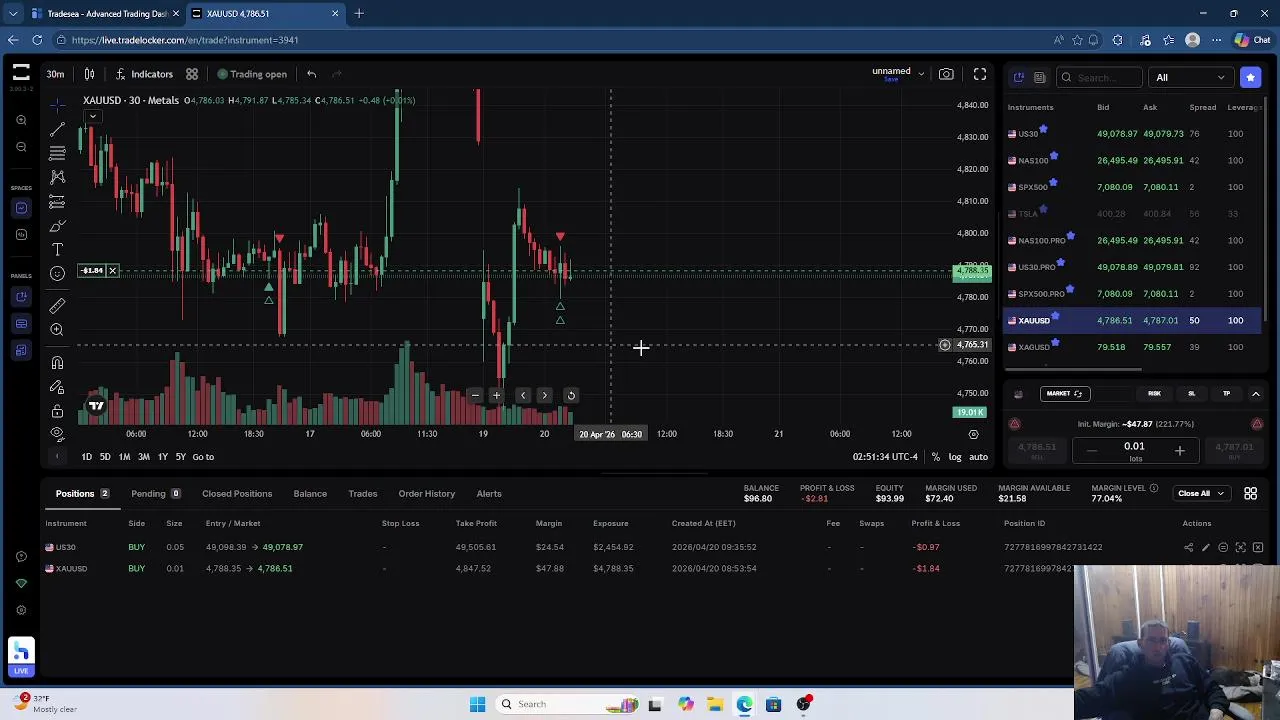Switch to the Order History tab

[427, 494]
